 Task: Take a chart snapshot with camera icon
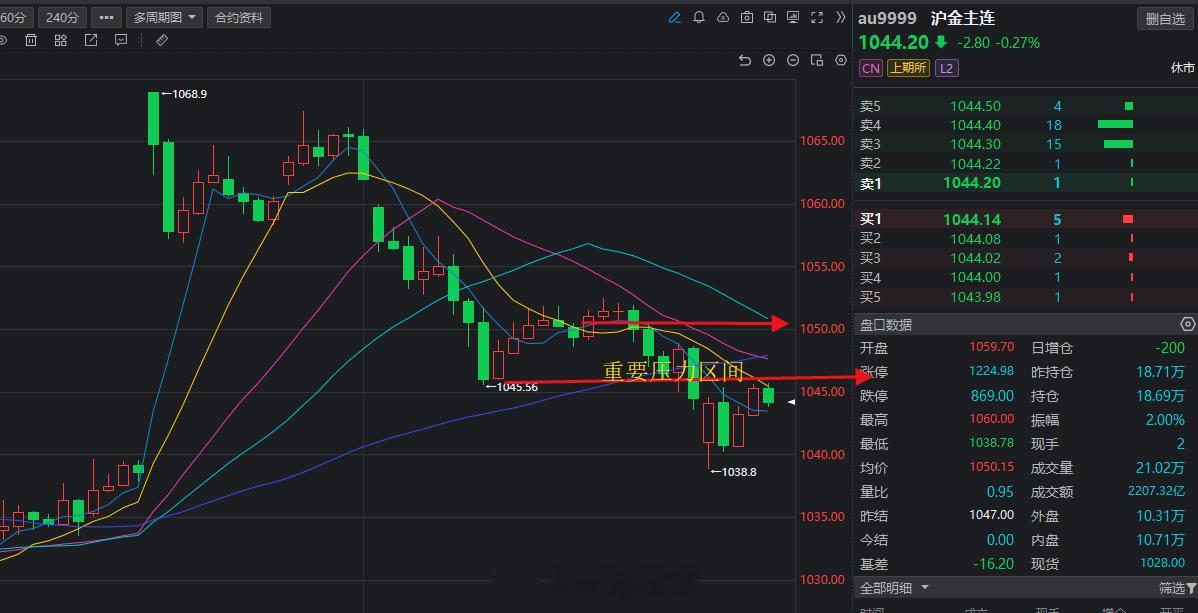click(x=747, y=18)
